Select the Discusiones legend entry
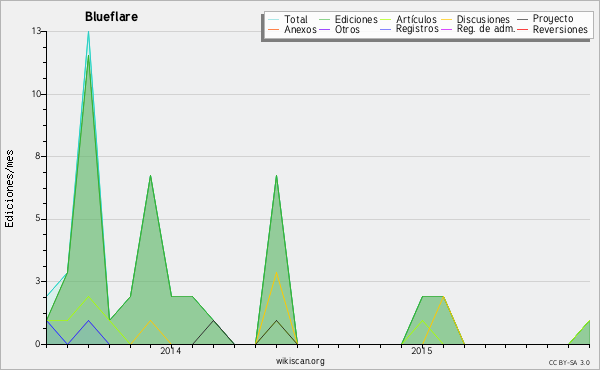 tap(483, 19)
